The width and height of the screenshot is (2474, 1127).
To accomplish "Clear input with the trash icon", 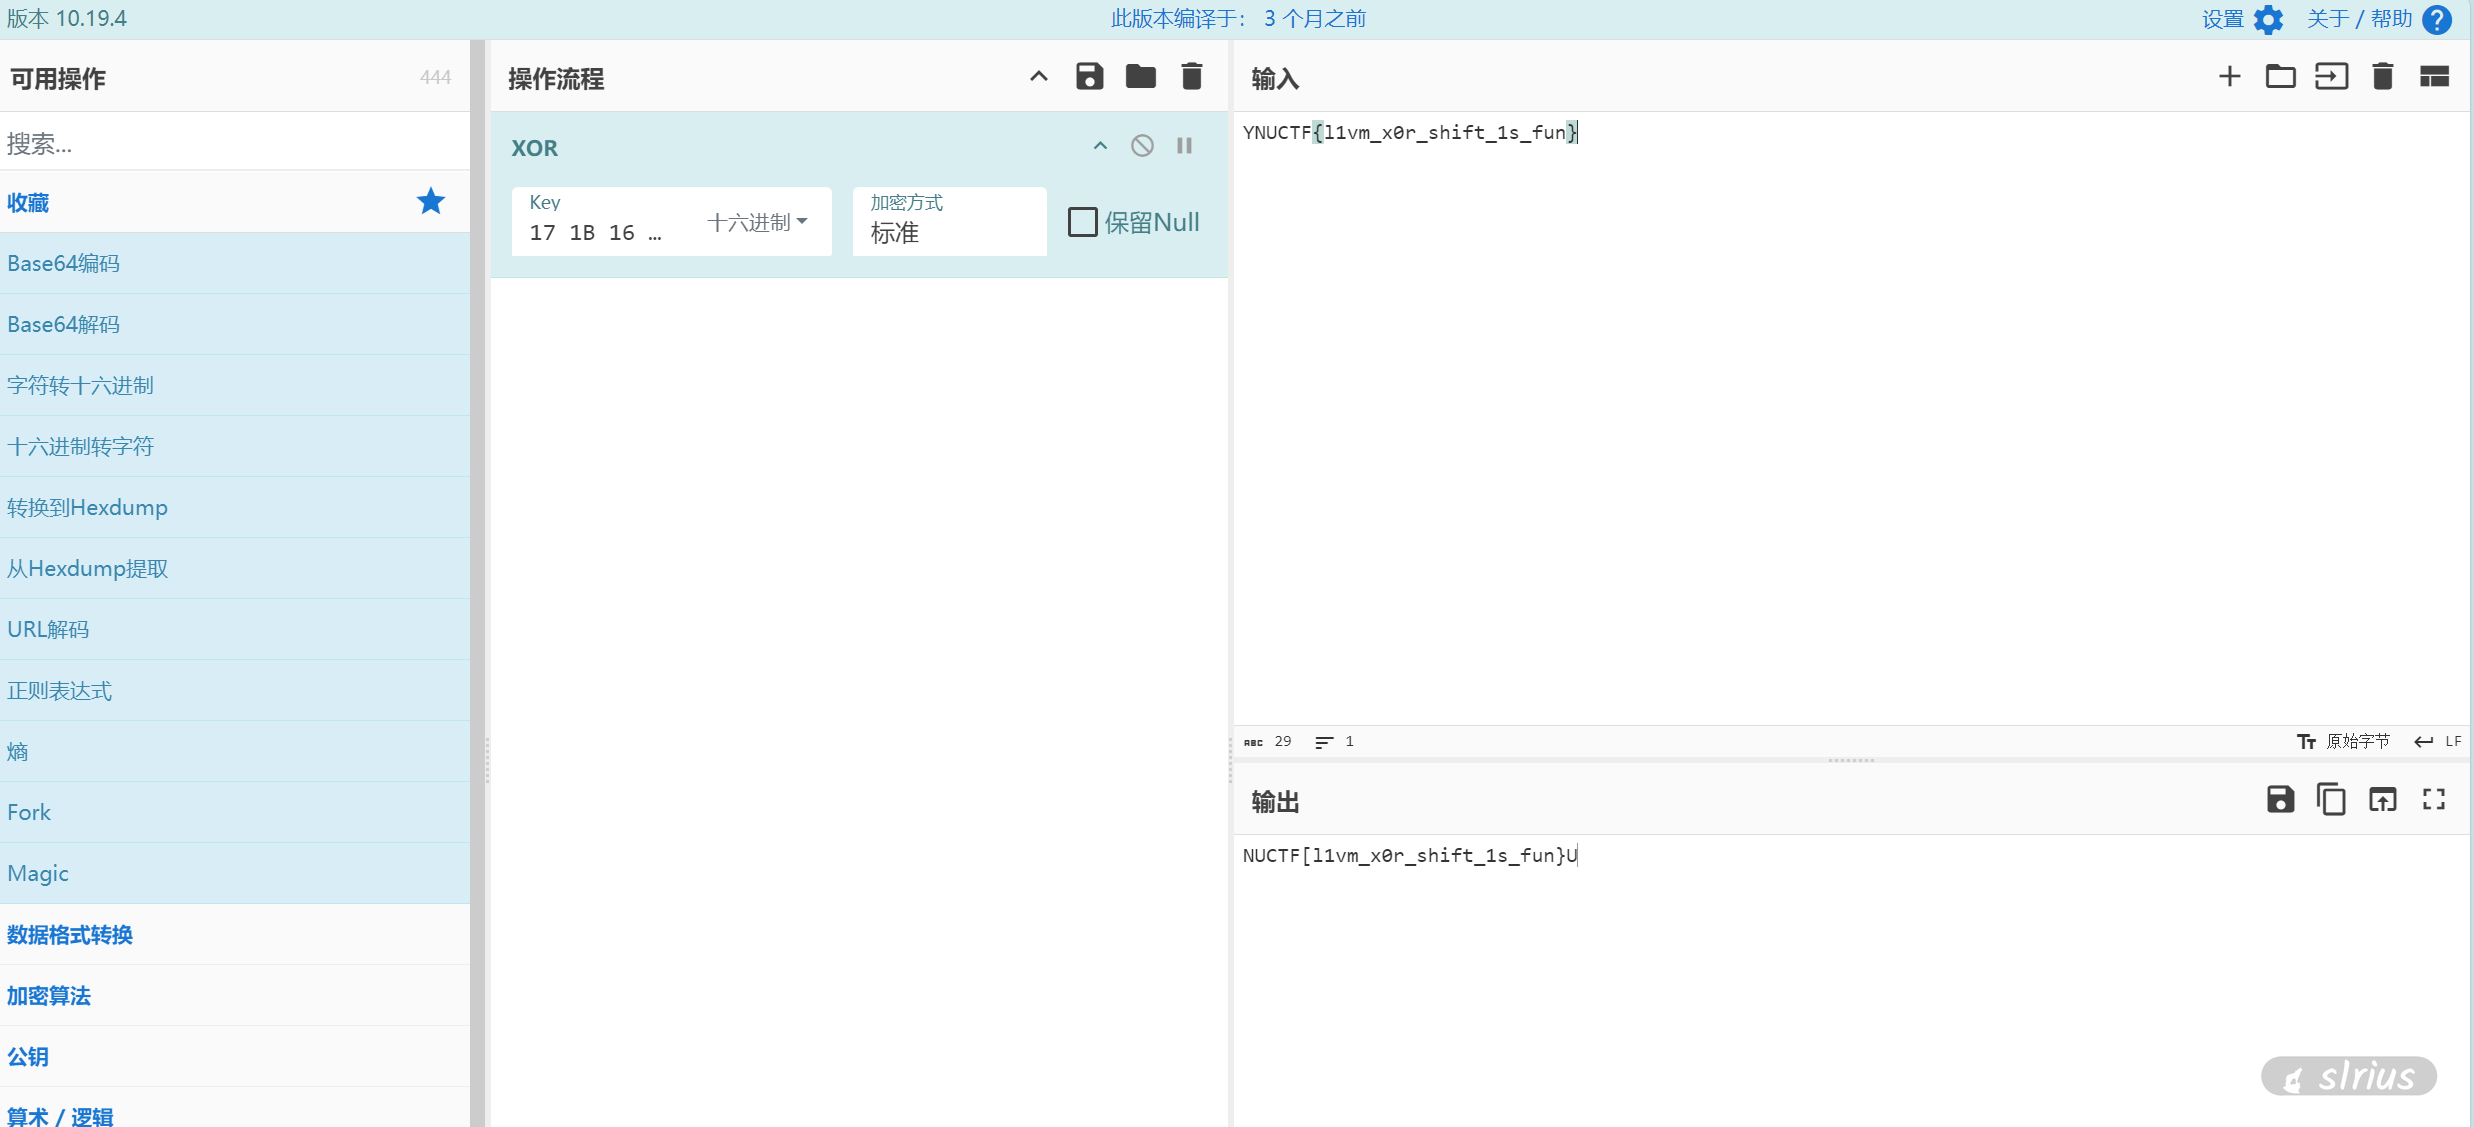I will [x=2382, y=77].
